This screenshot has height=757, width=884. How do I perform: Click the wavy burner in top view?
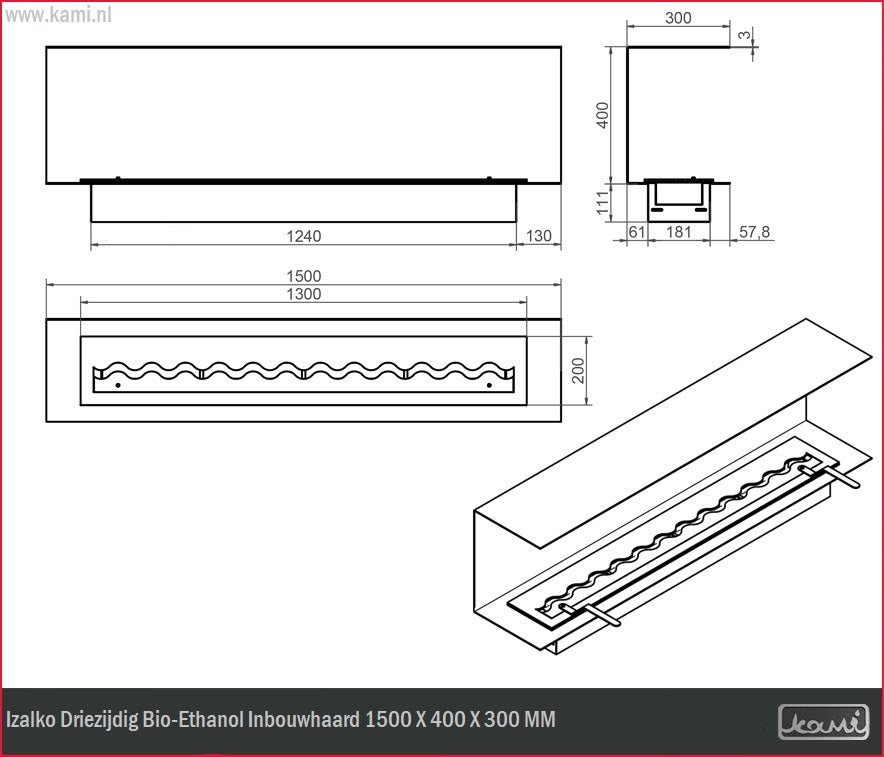[304, 370]
